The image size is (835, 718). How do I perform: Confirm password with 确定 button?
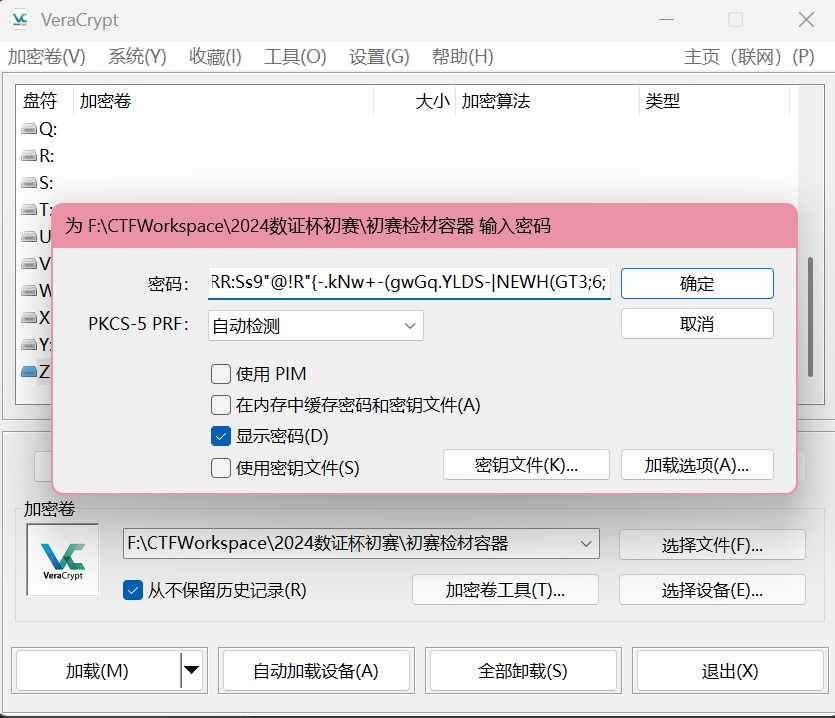coord(697,283)
